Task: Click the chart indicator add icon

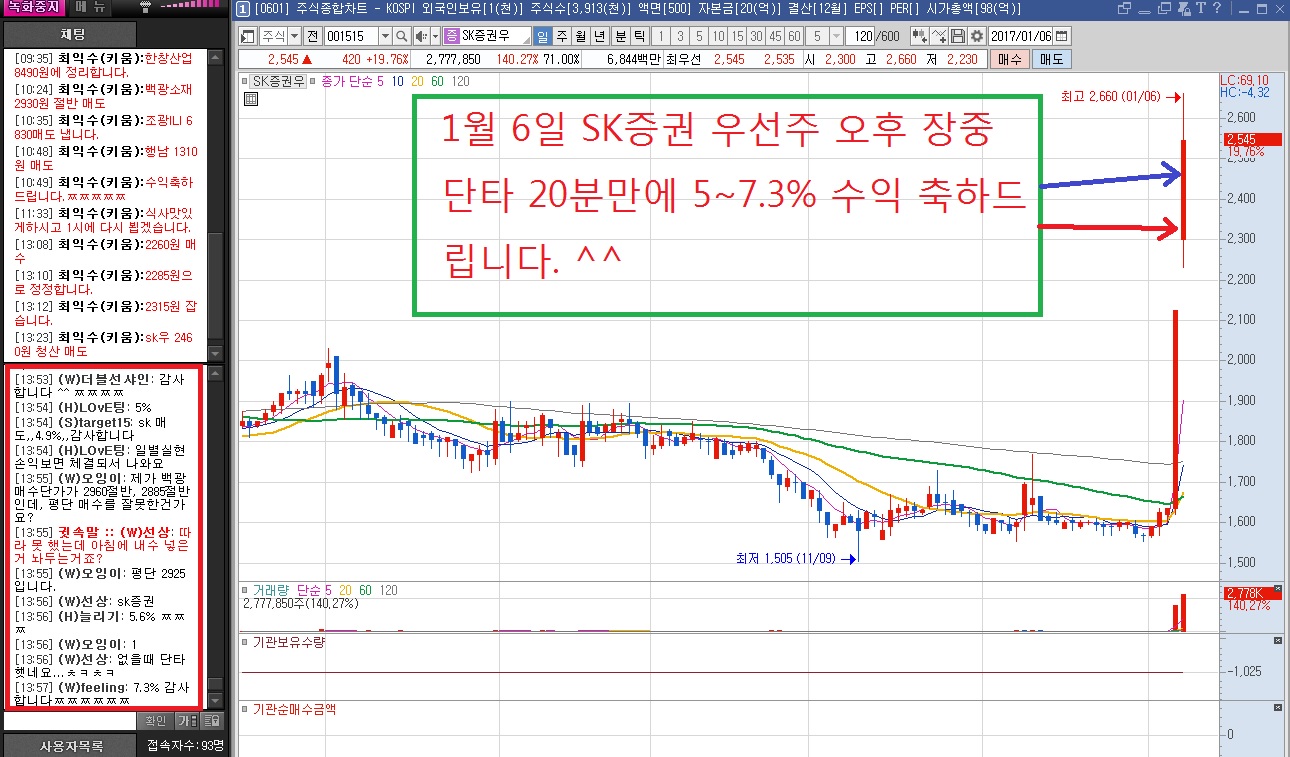Action: [x=919, y=36]
